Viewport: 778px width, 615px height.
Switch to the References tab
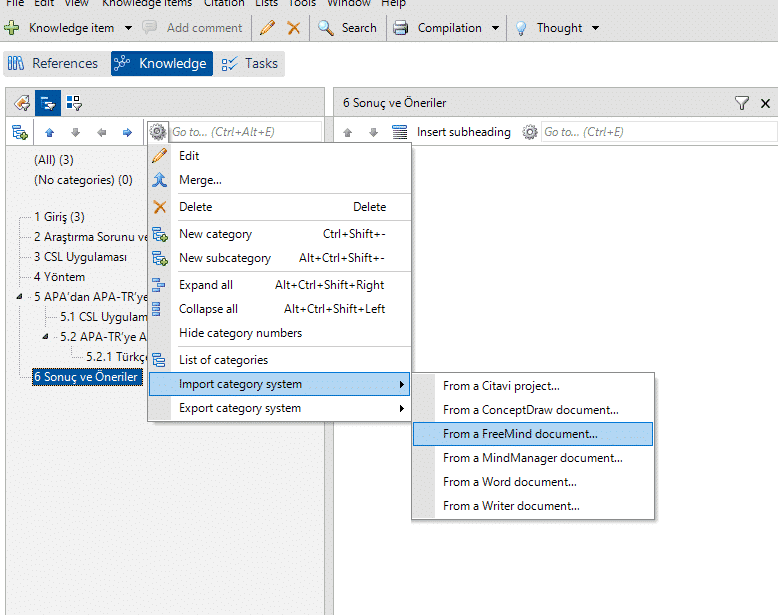pyautogui.click(x=53, y=64)
